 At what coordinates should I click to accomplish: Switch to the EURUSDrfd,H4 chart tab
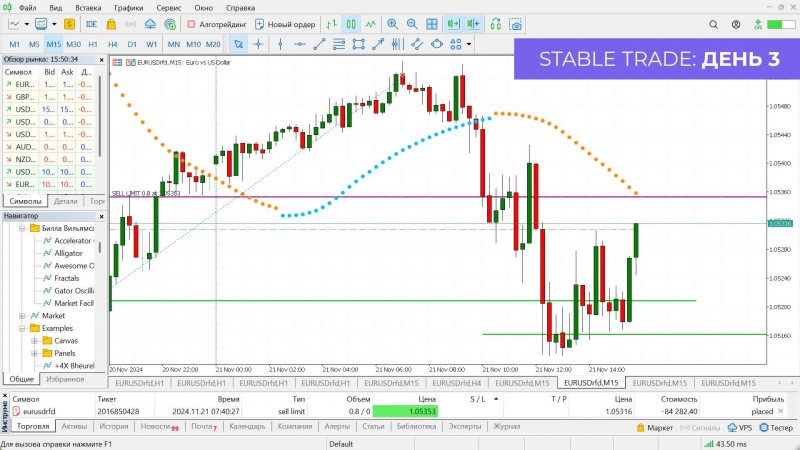point(457,383)
